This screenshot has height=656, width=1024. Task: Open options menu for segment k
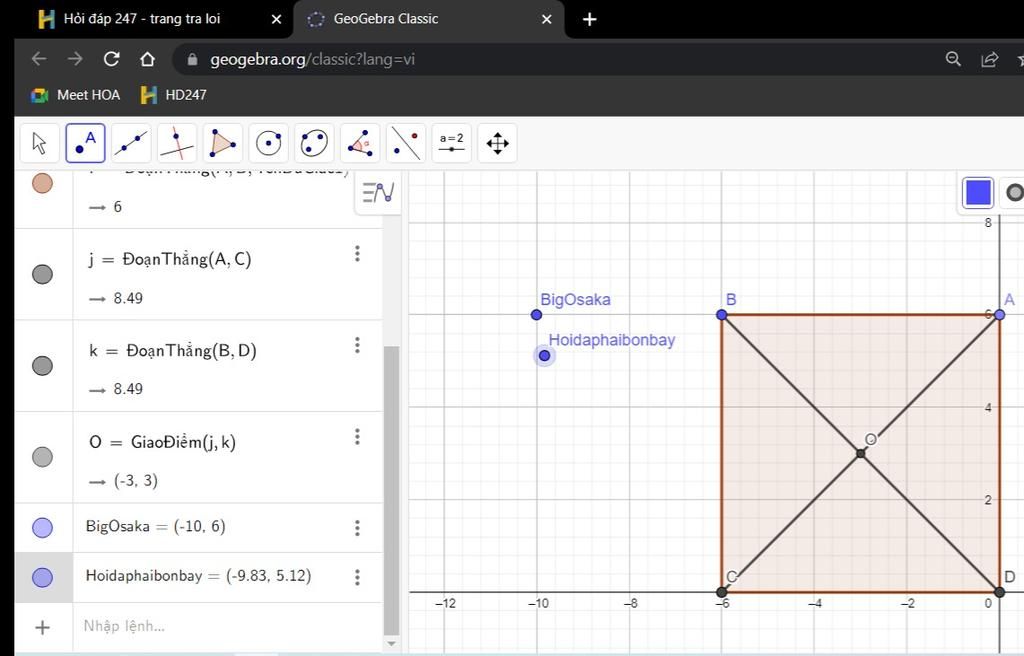pos(357,345)
